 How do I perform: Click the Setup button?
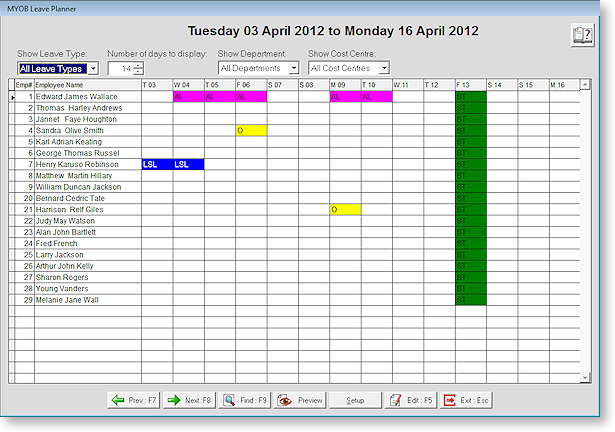pyautogui.click(x=355, y=399)
